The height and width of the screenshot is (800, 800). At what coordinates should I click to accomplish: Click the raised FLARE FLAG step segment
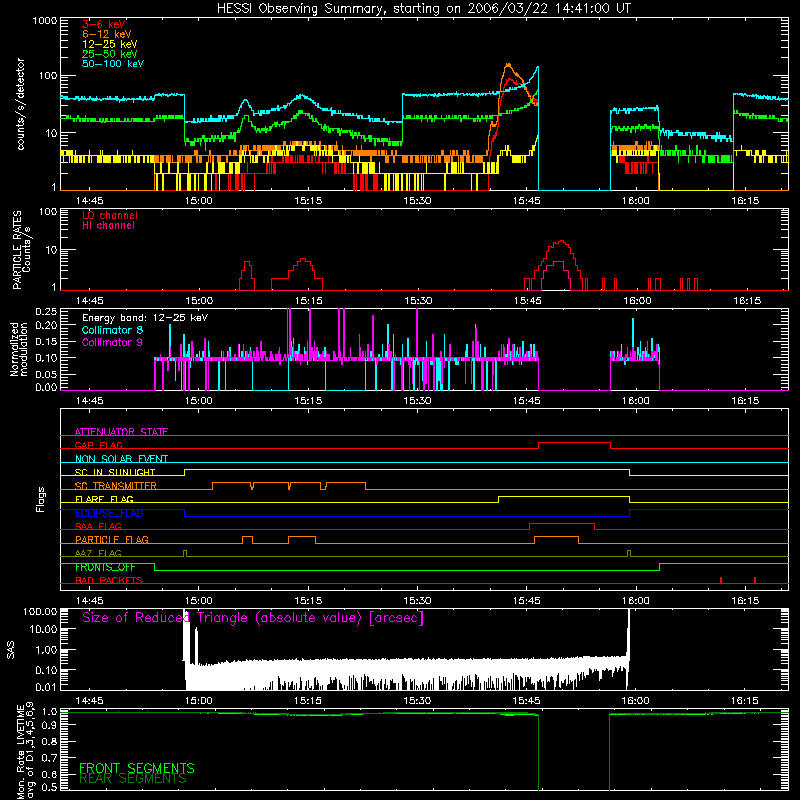564,496
